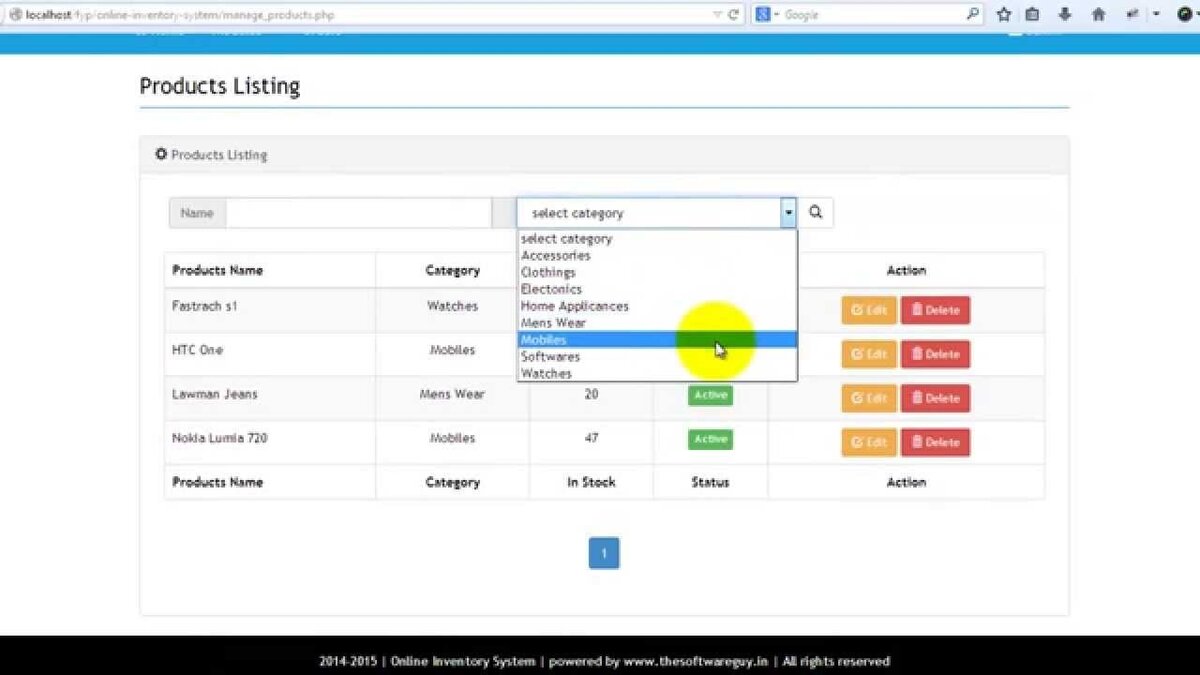Choose Accessories from the category list
The width and height of the screenshot is (1200, 675).
(657, 256)
